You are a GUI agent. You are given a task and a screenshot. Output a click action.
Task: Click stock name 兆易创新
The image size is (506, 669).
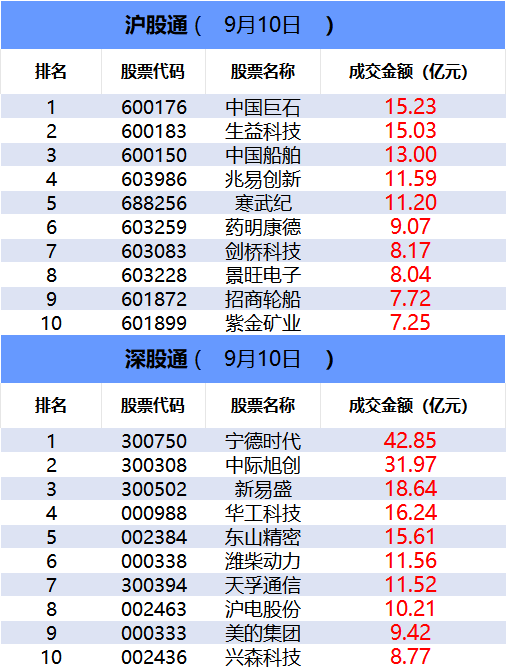tap(263, 179)
